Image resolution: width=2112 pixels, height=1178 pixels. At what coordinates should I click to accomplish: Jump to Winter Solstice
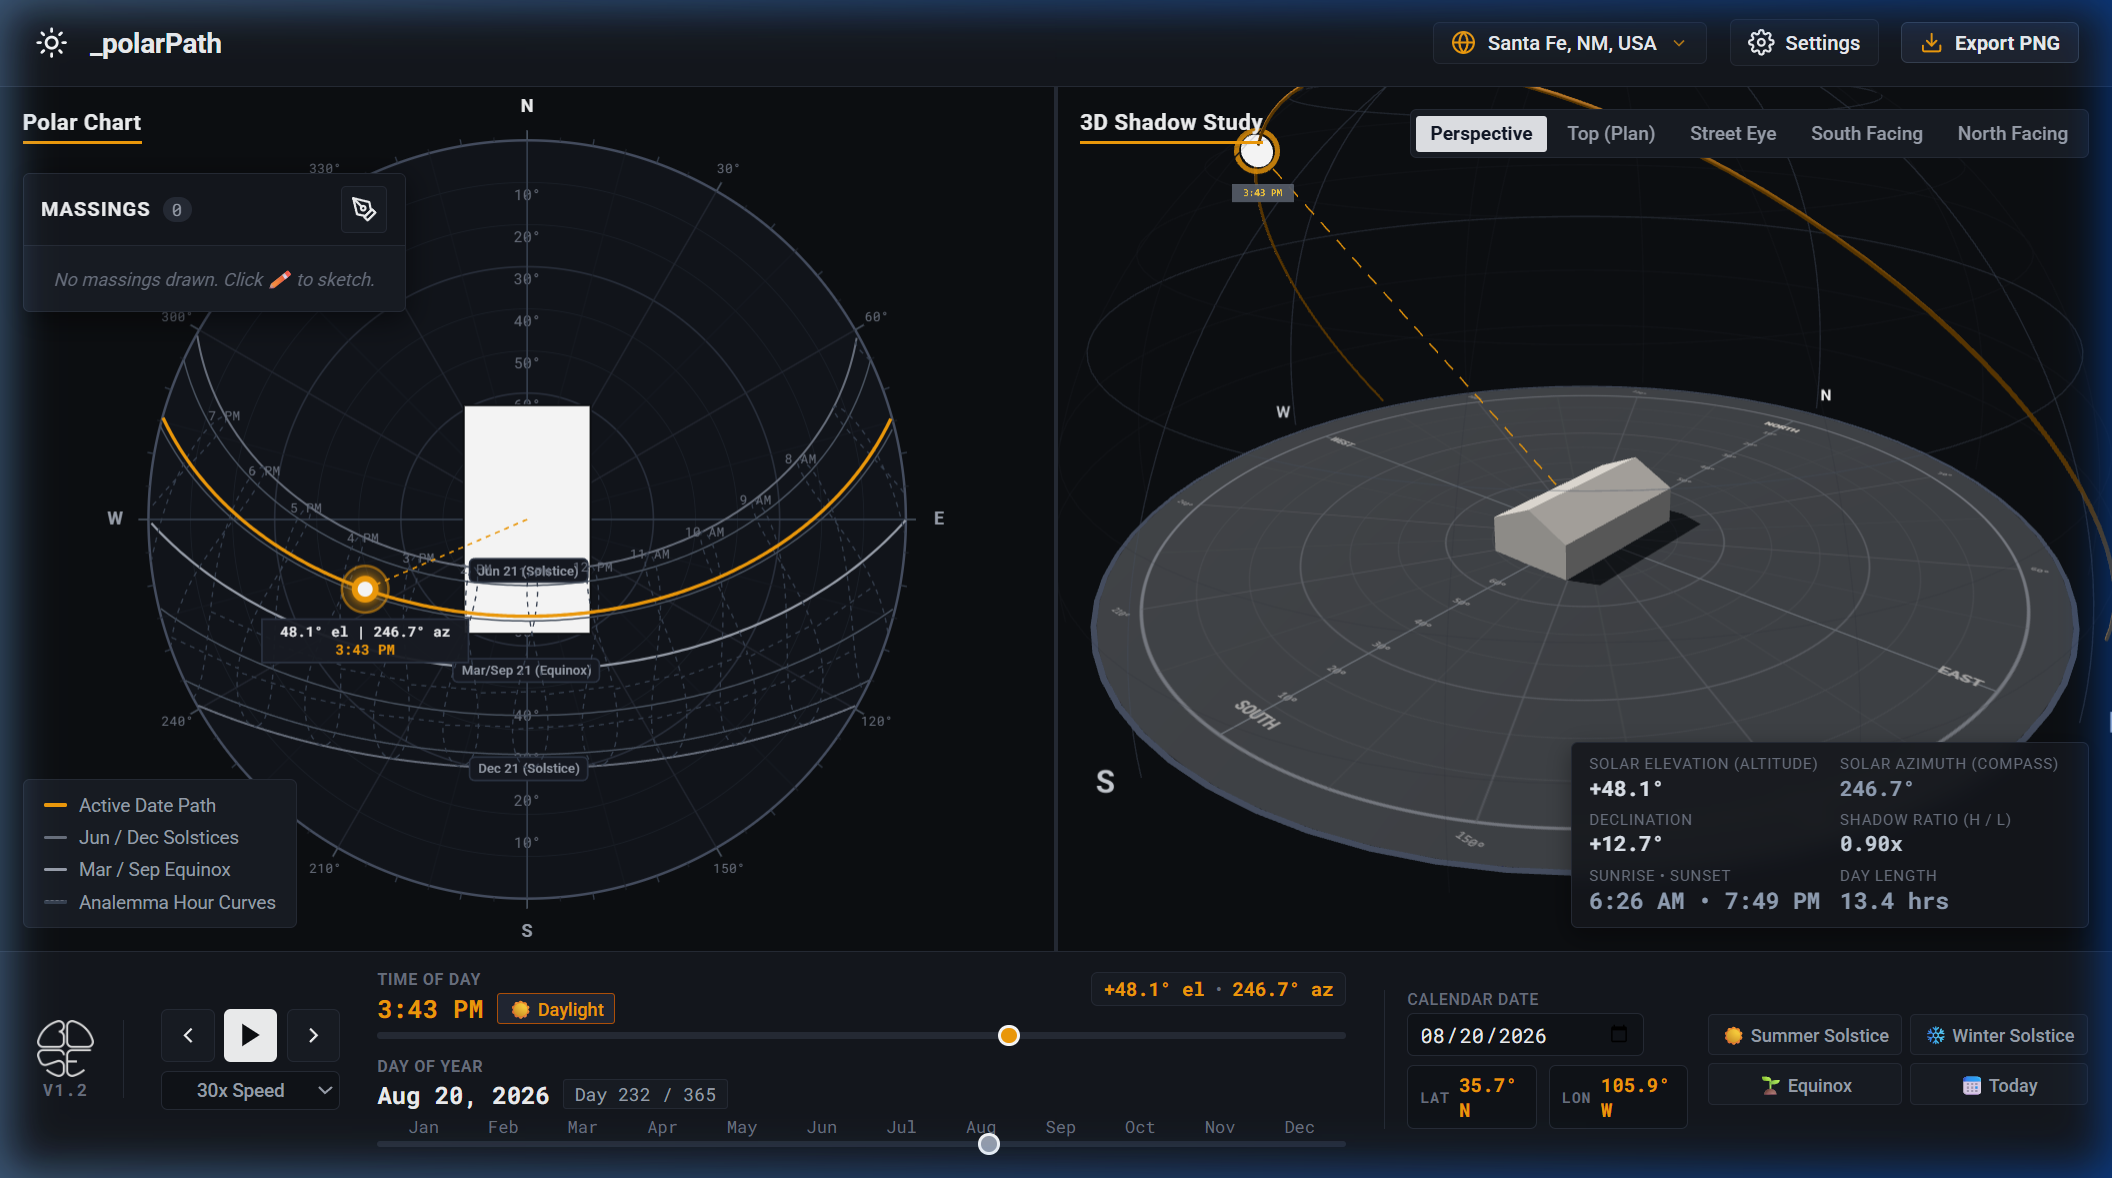(2000, 1036)
